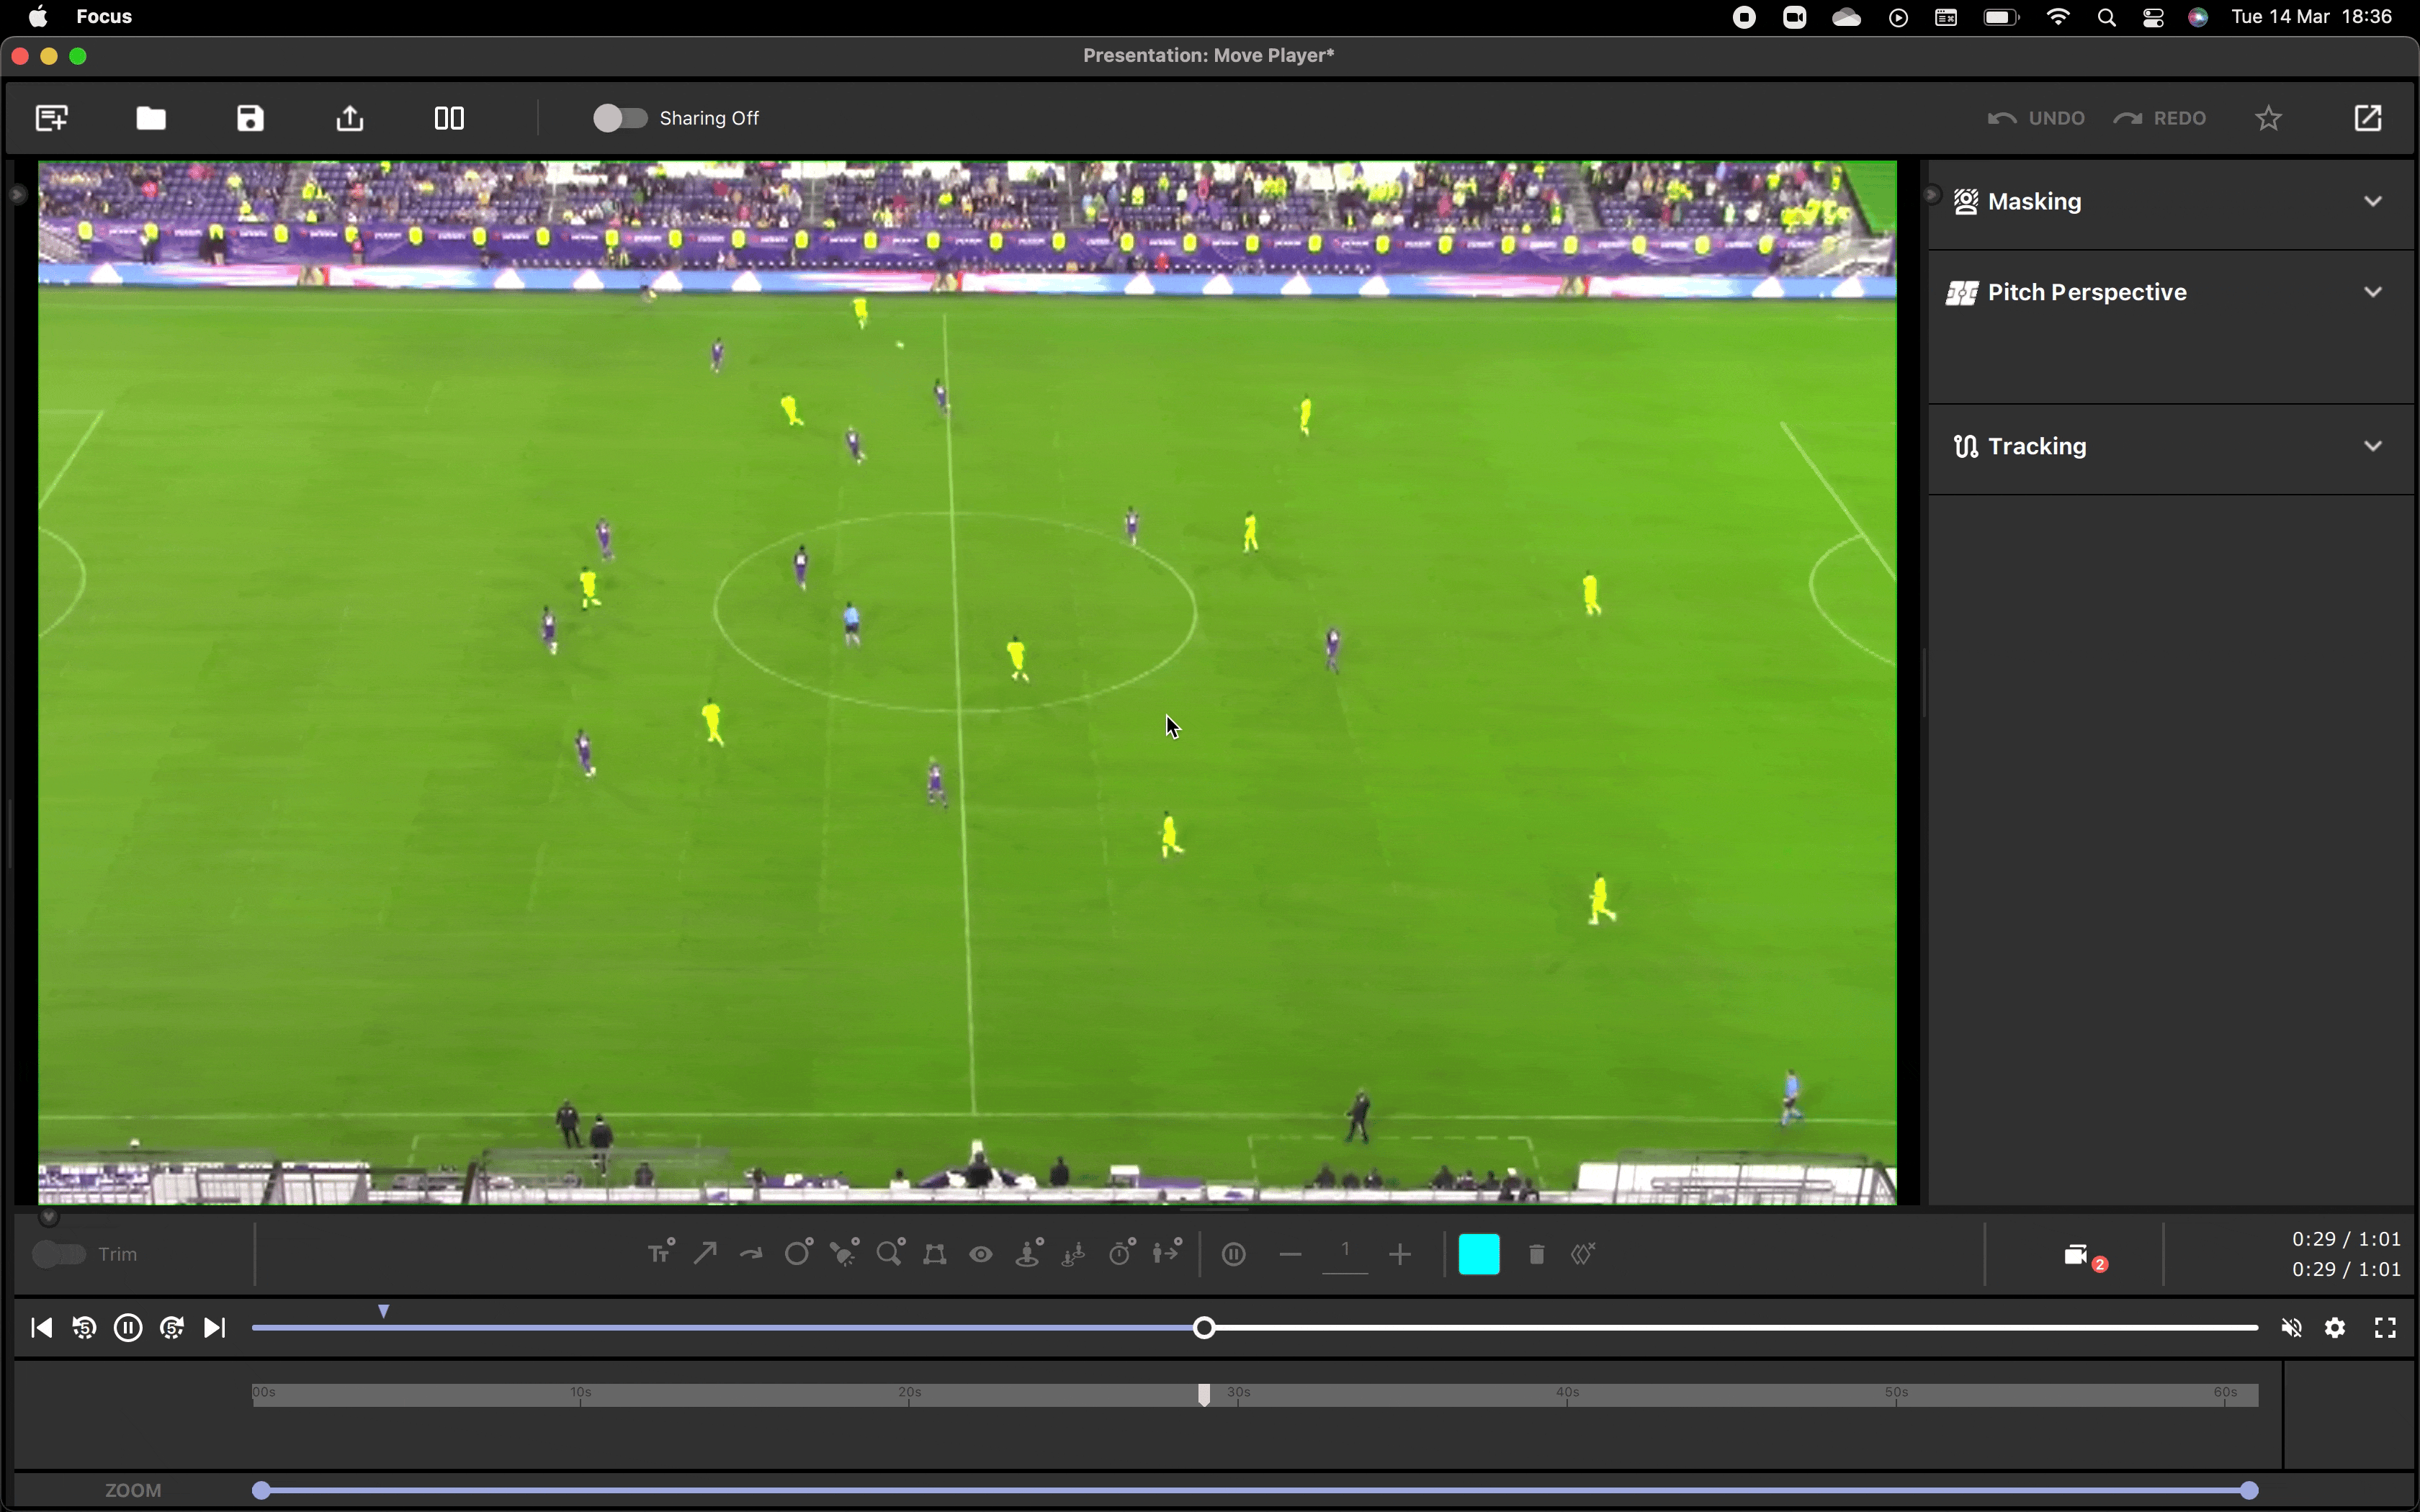Select the straight Arrow drawing tool

coord(705,1253)
